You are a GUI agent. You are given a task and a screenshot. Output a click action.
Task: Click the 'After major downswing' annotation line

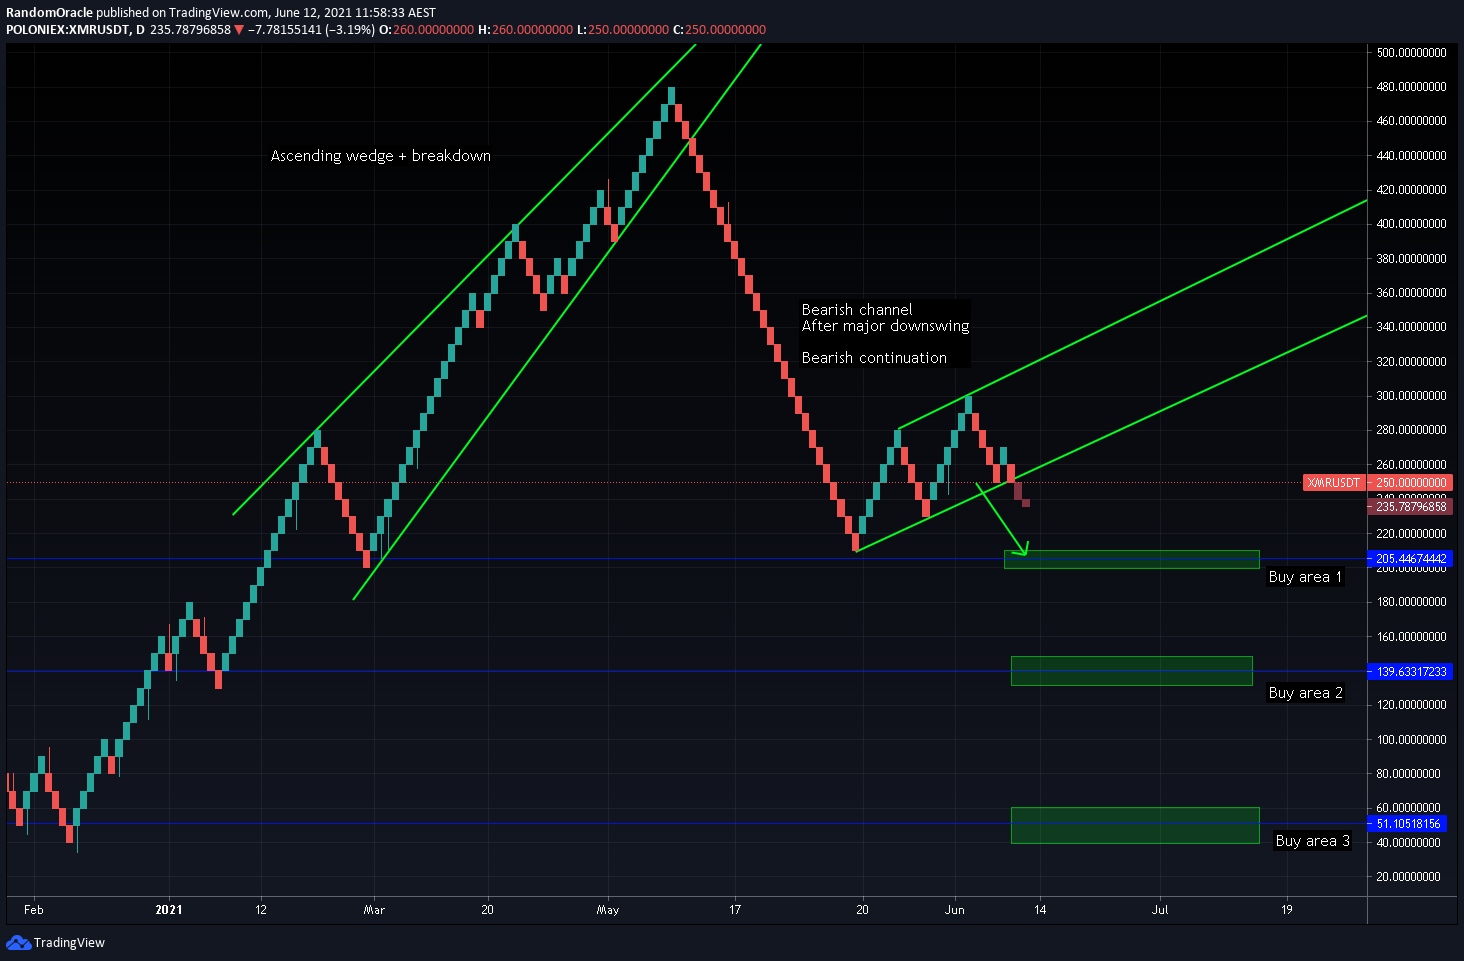point(885,326)
